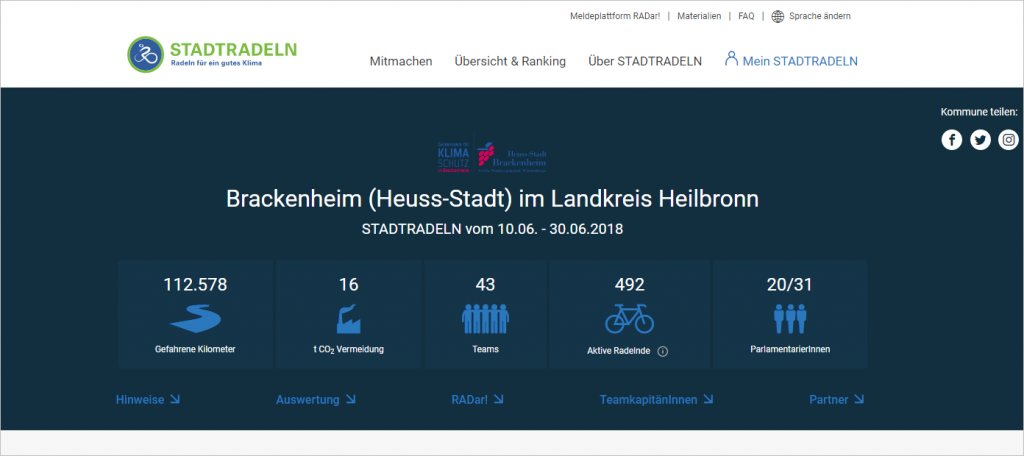This screenshot has height=456, width=1024.
Task: Click the Kommune teilen label
Action: pyautogui.click(x=979, y=112)
